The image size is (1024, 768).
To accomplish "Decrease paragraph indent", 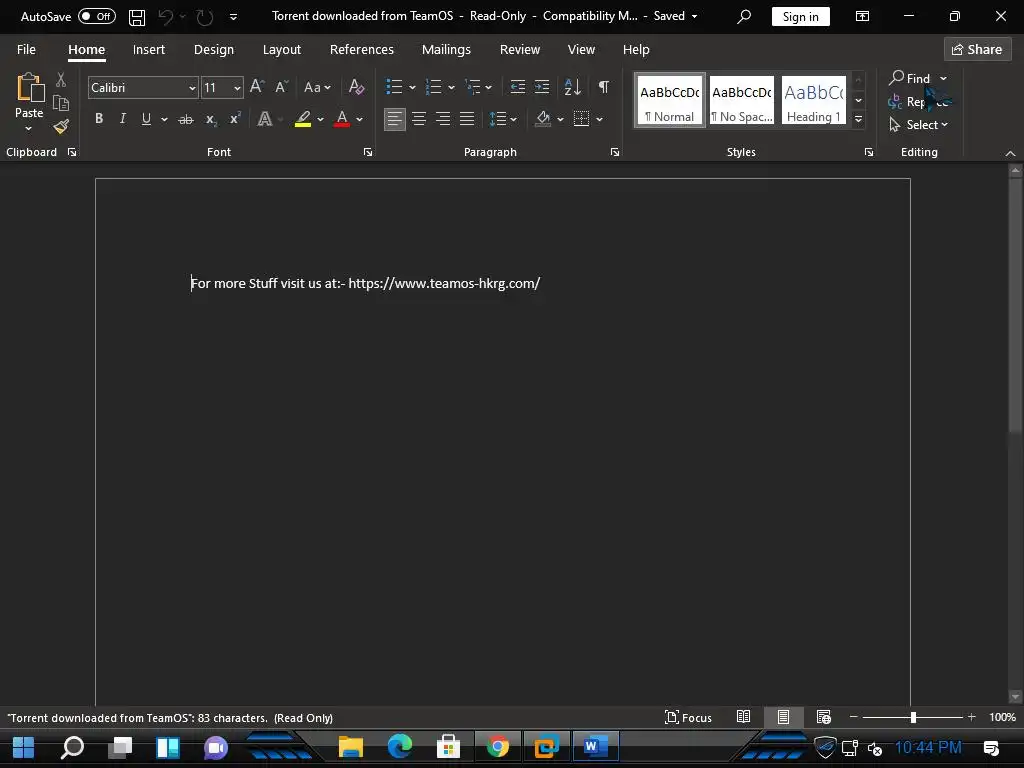I will (518, 86).
